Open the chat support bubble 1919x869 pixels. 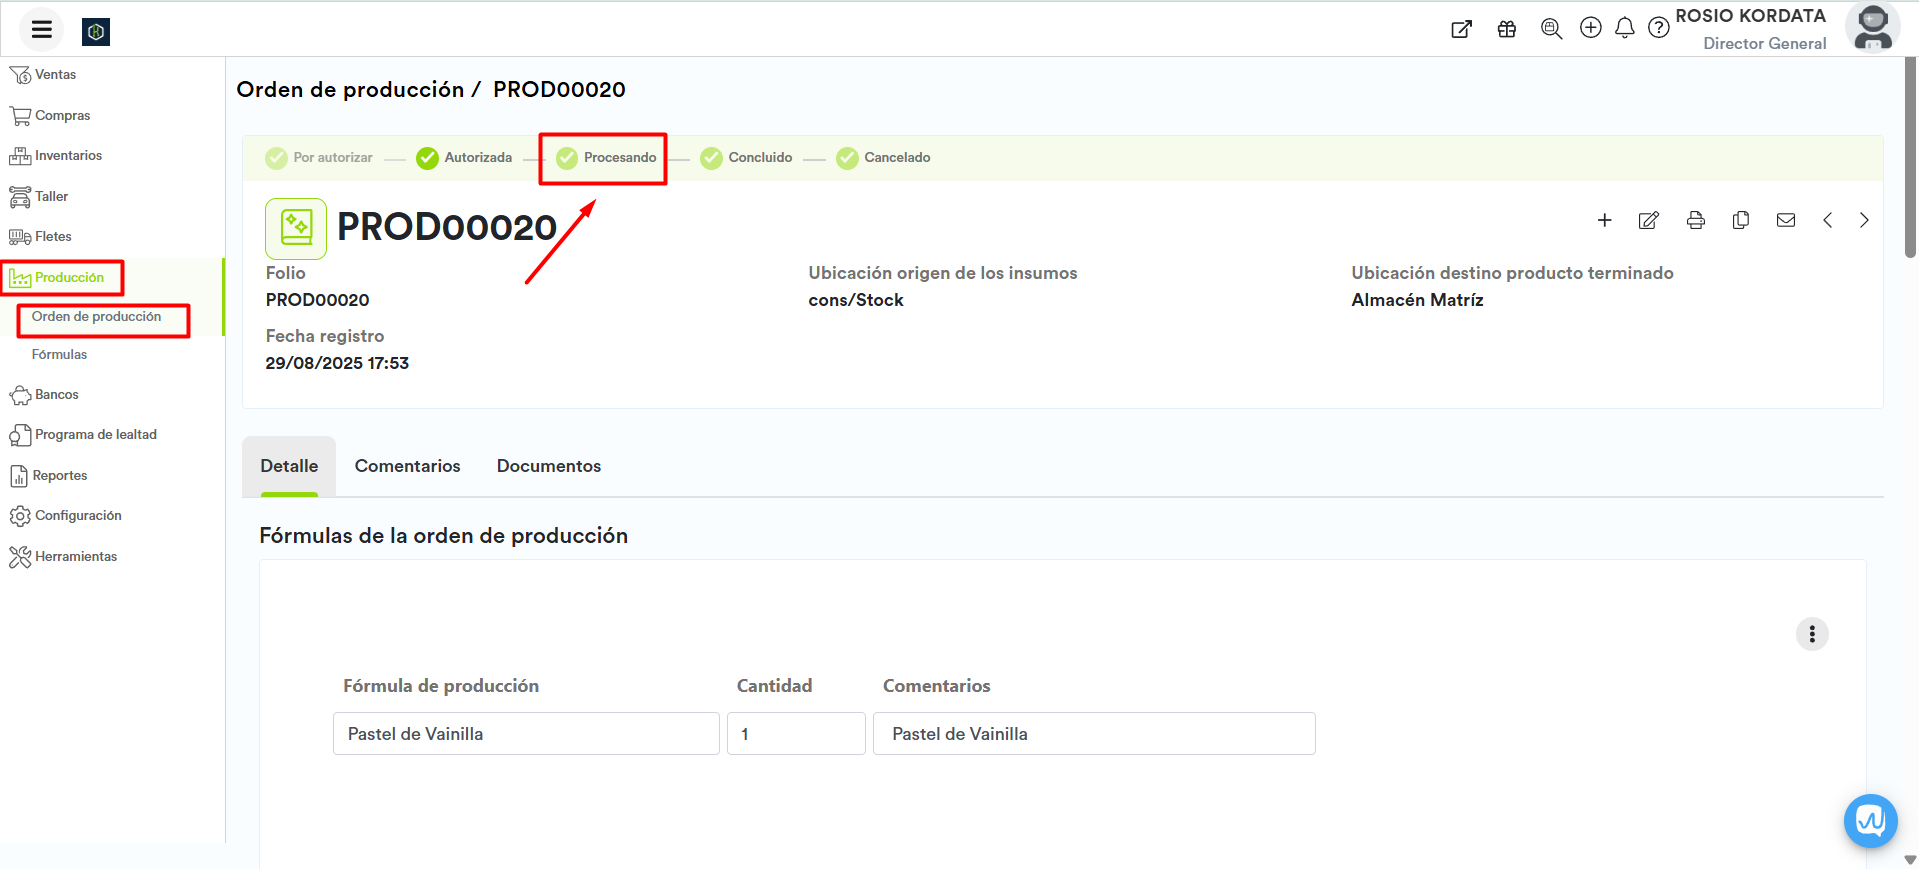pos(1869,820)
